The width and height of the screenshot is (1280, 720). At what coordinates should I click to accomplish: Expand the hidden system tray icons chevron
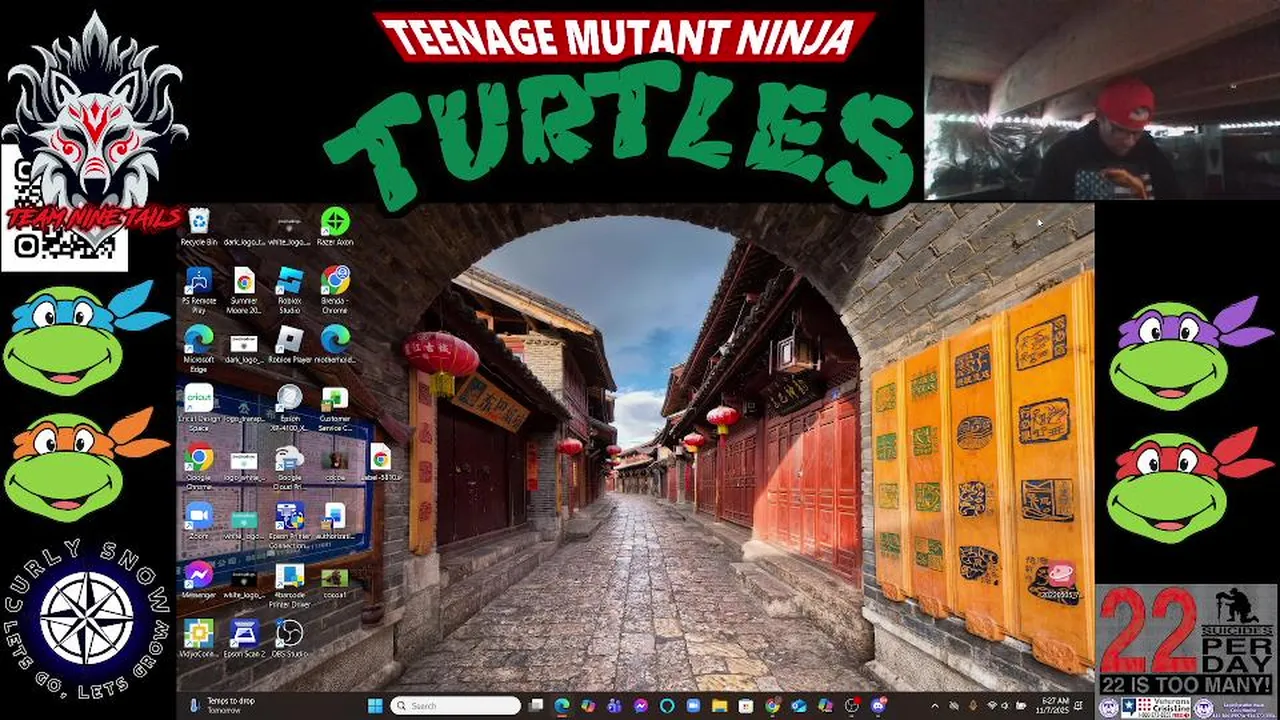(935, 706)
